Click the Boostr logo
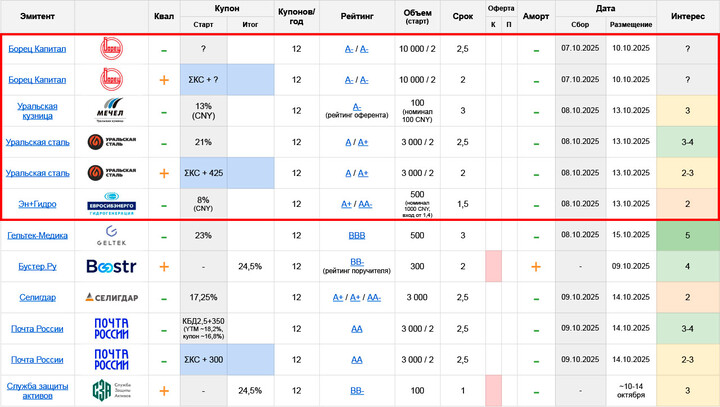 pos(111,267)
